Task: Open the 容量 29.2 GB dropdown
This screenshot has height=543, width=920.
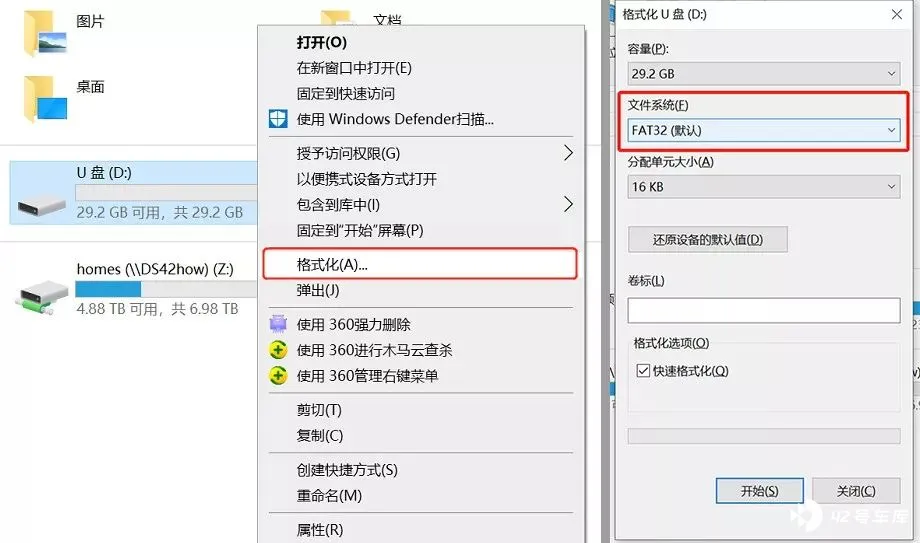Action: point(763,74)
